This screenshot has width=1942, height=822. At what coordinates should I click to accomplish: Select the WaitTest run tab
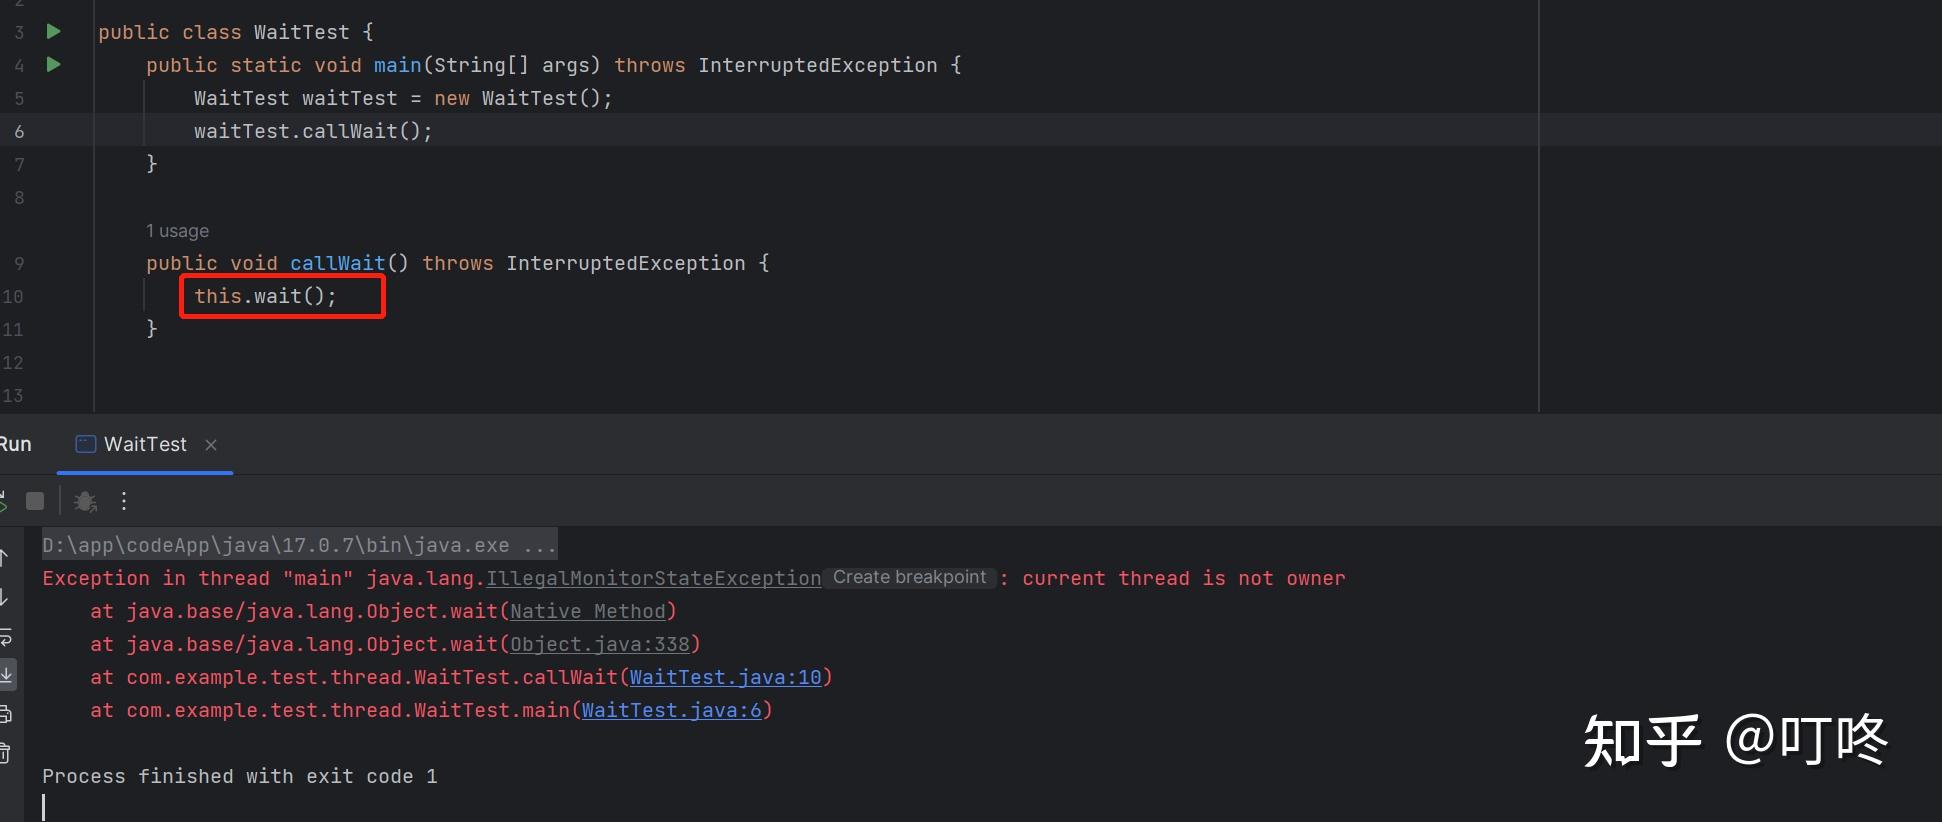point(145,444)
